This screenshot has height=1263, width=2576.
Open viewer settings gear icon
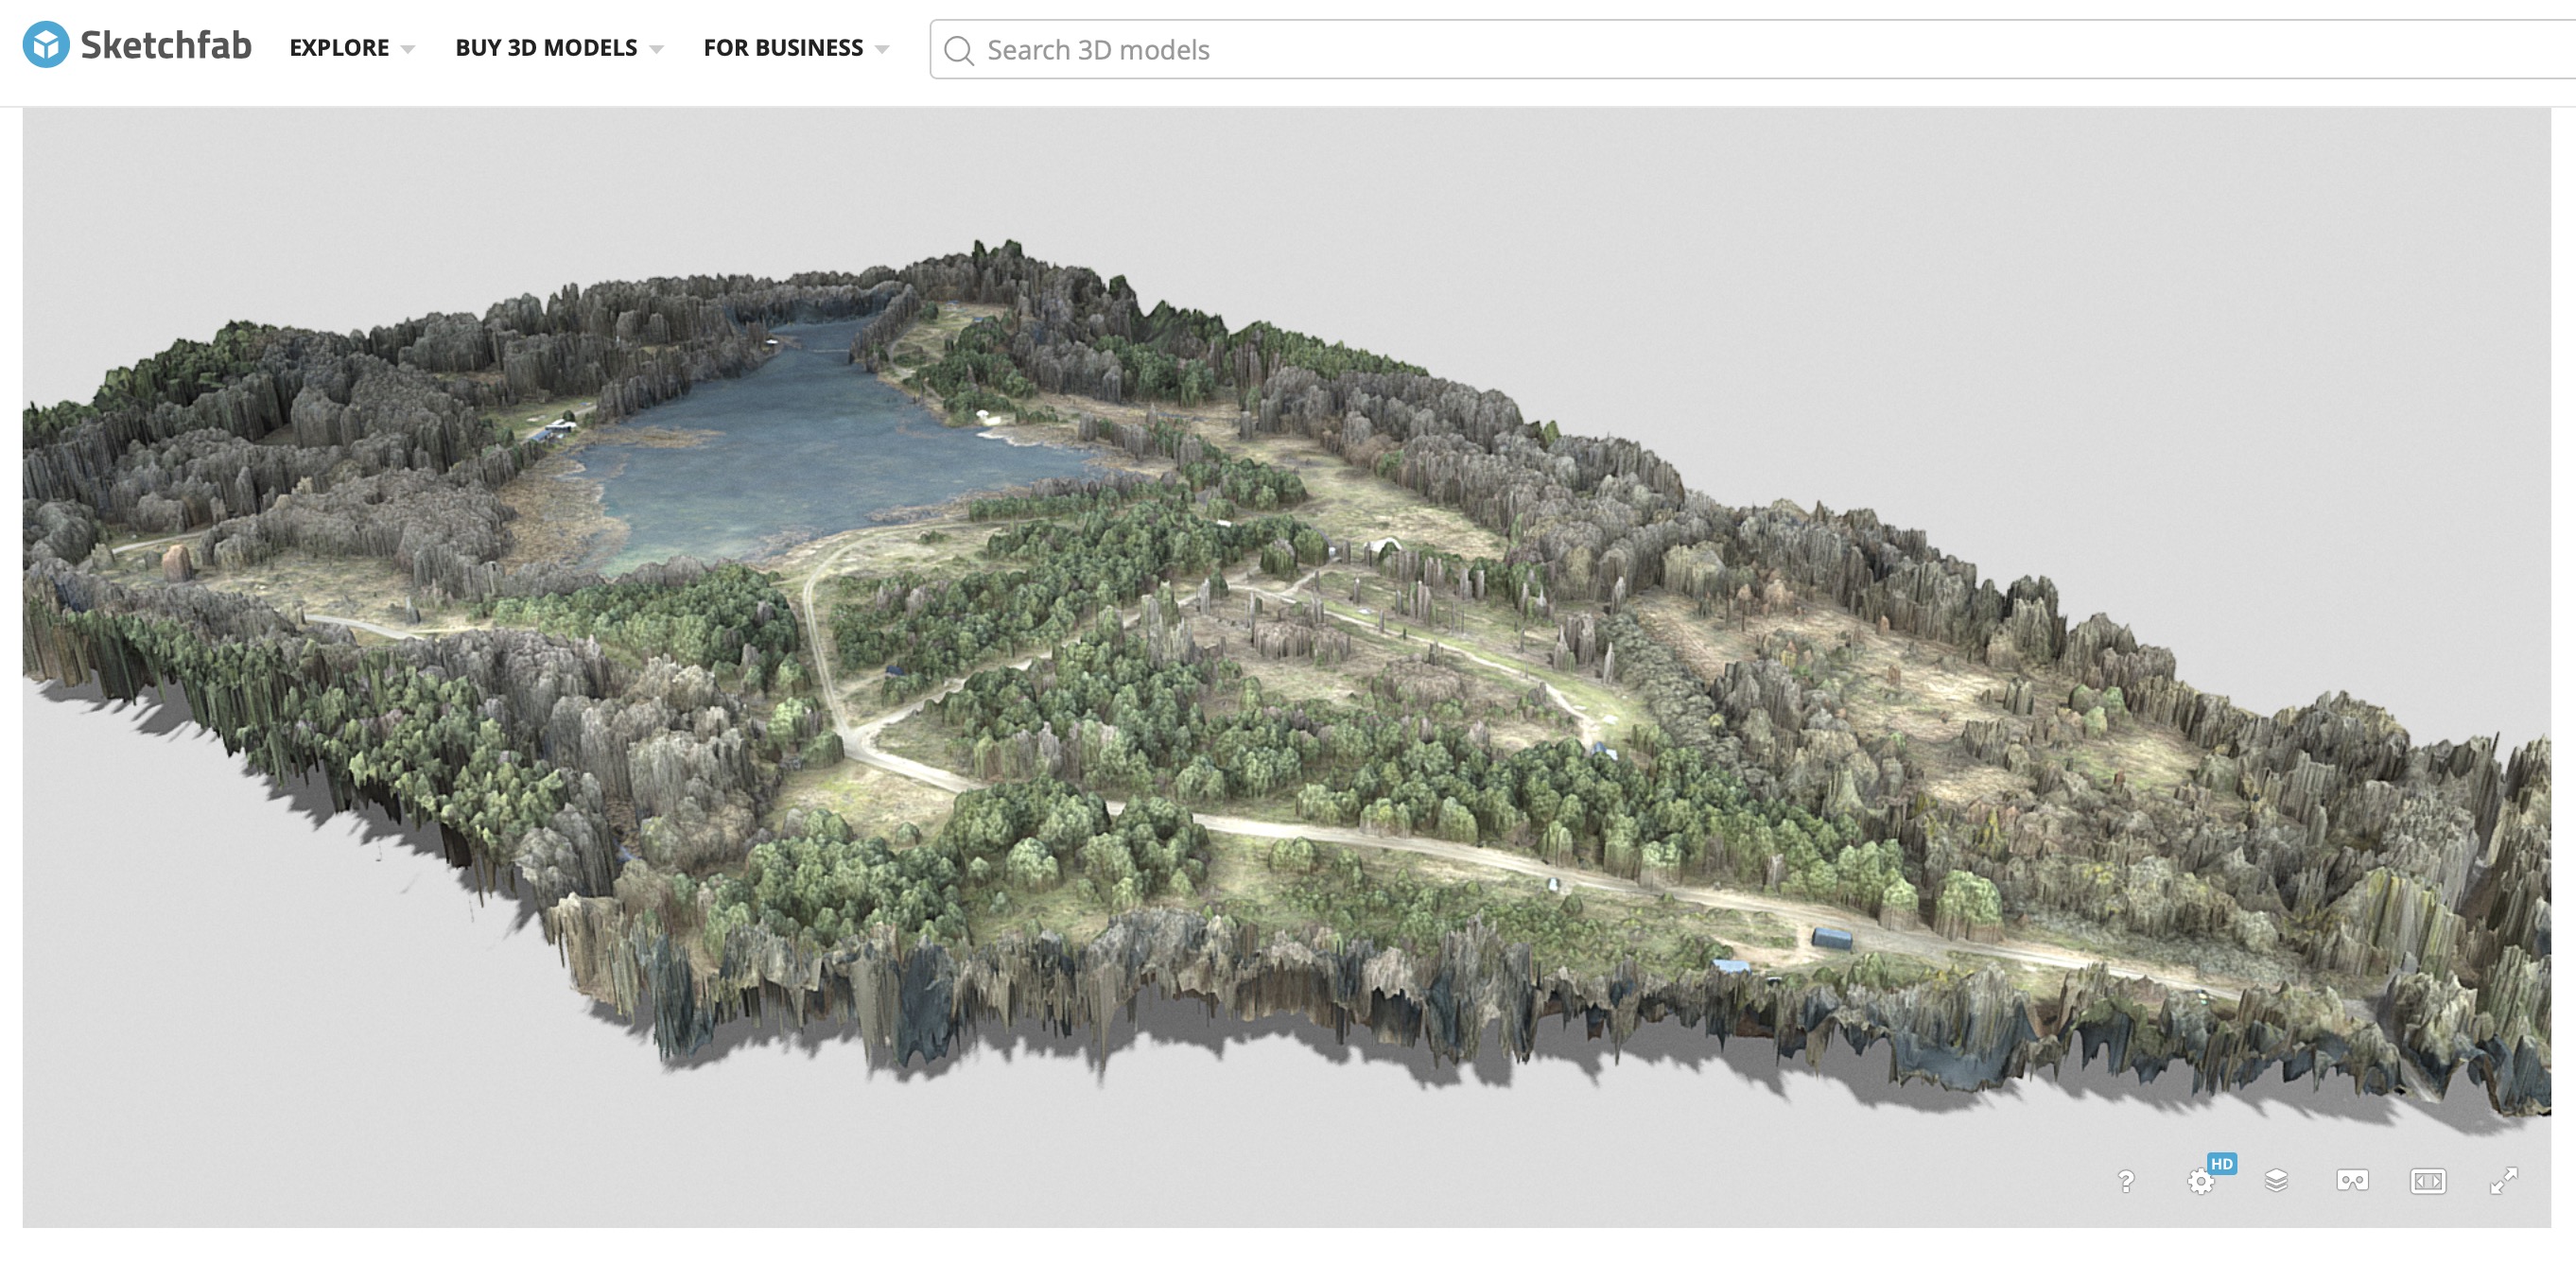point(2200,1182)
